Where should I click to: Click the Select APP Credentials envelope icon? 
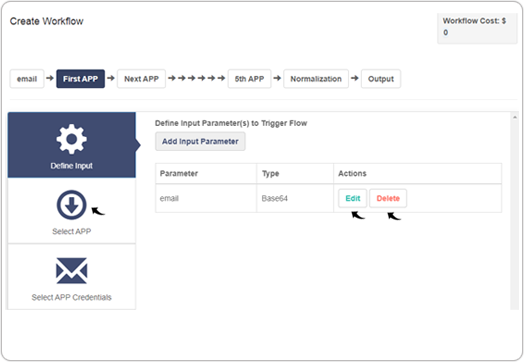[72, 270]
